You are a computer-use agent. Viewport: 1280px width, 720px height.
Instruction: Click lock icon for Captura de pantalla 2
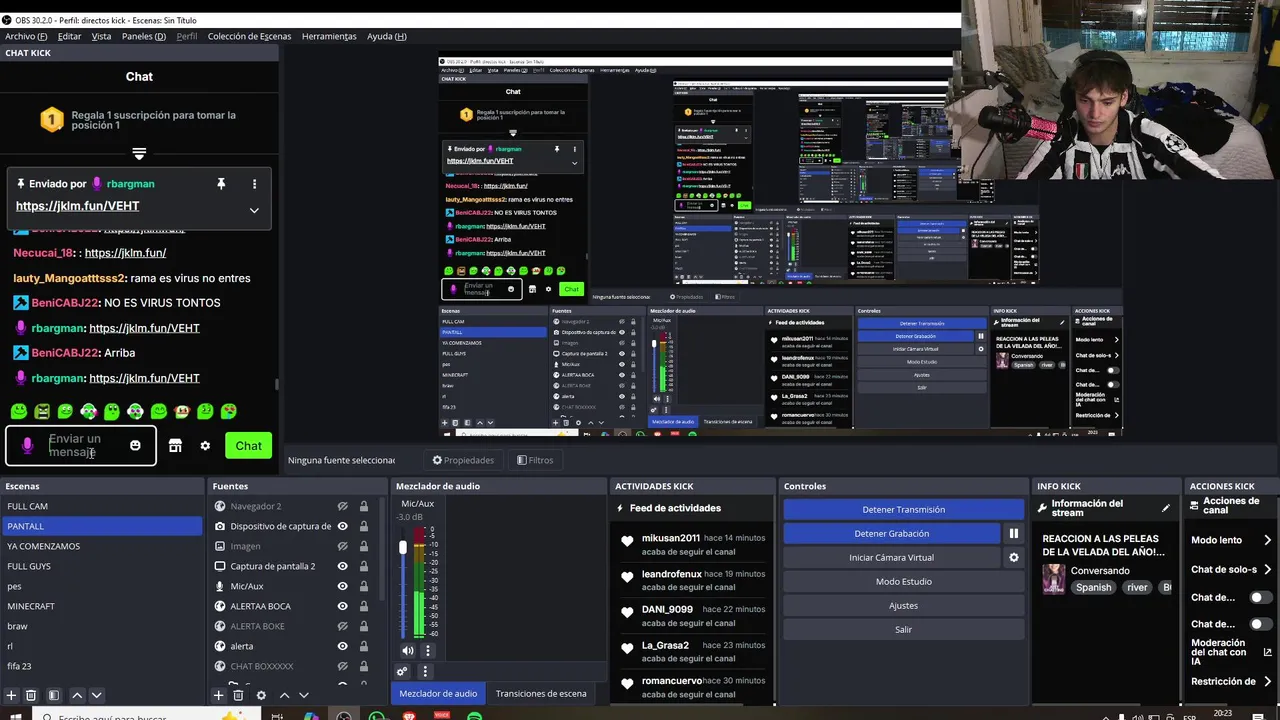[x=363, y=566]
